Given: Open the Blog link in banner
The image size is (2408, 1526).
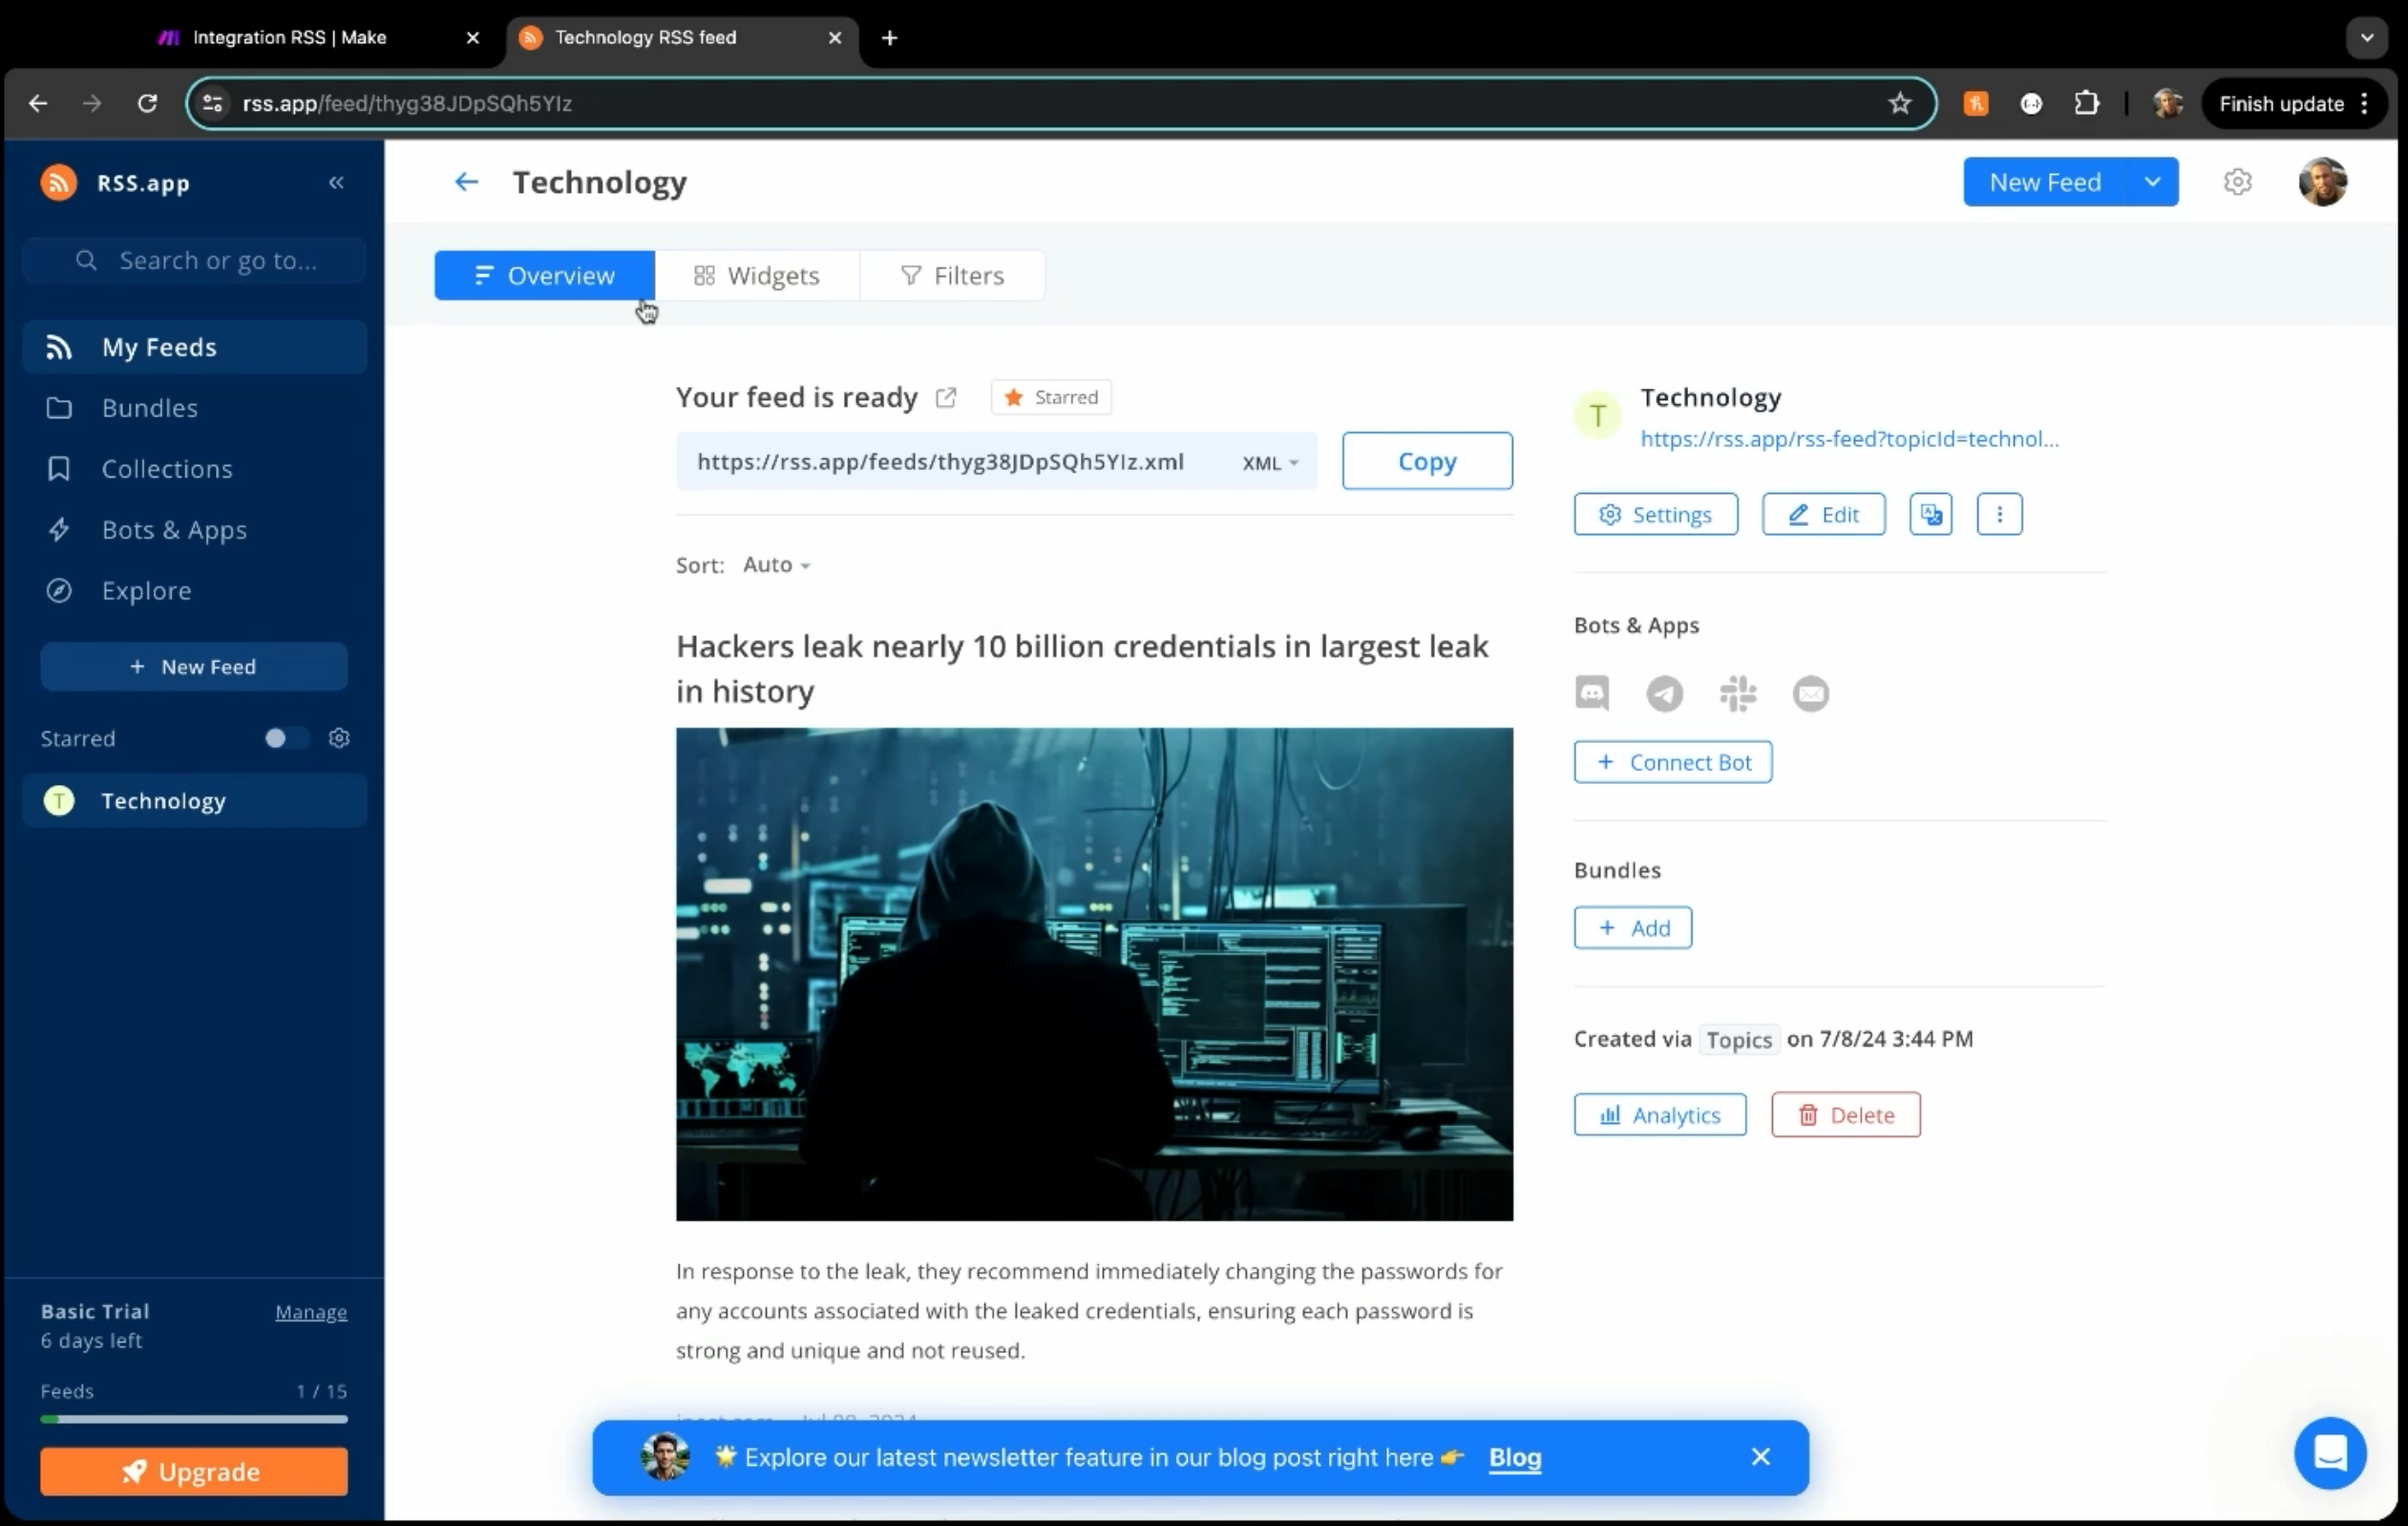Looking at the screenshot, I should click(x=1515, y=1458).
